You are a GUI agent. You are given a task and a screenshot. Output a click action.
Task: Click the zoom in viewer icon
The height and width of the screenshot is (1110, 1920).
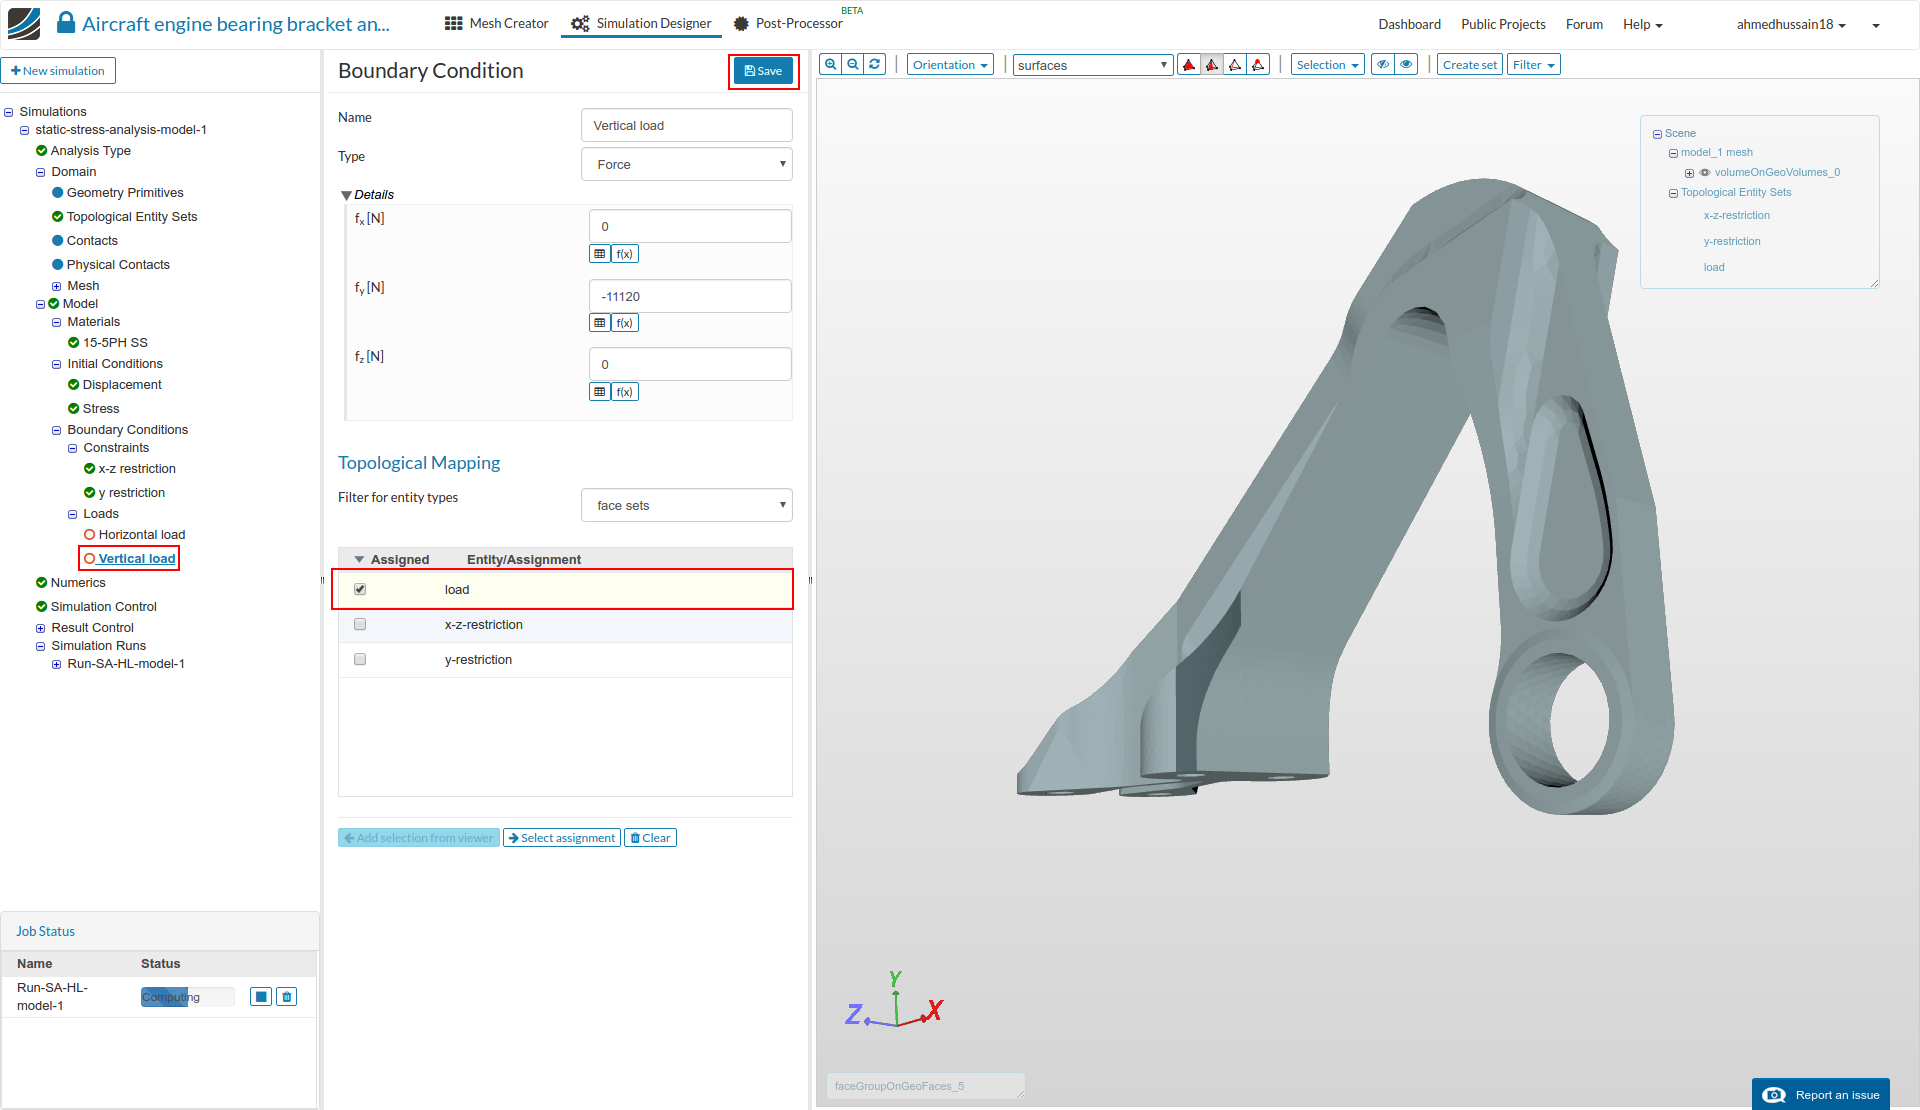tap(830, 65)
